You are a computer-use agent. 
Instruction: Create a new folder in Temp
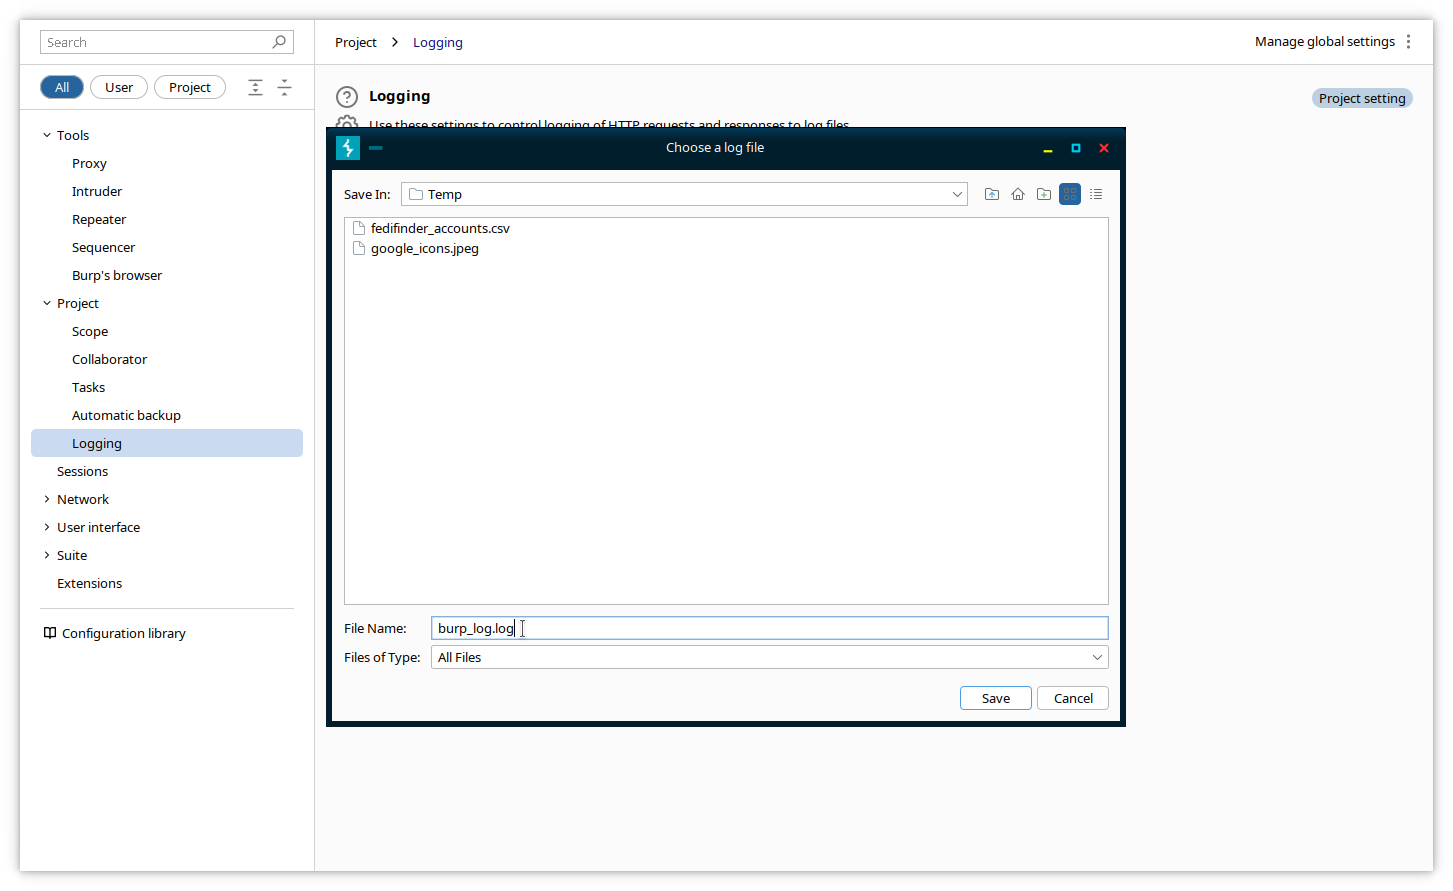pyautogui.click(x=1043, y=194)
